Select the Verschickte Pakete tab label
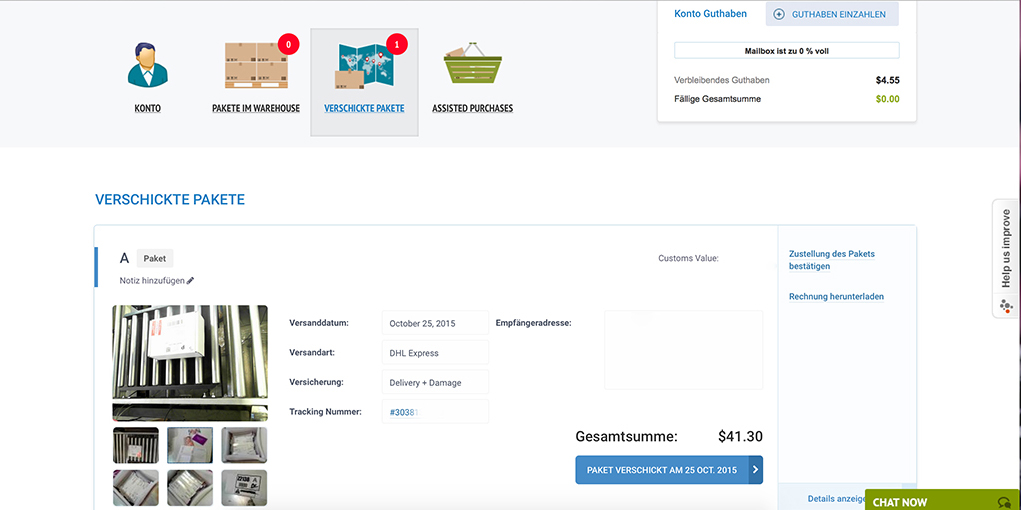 pos(365,109)
